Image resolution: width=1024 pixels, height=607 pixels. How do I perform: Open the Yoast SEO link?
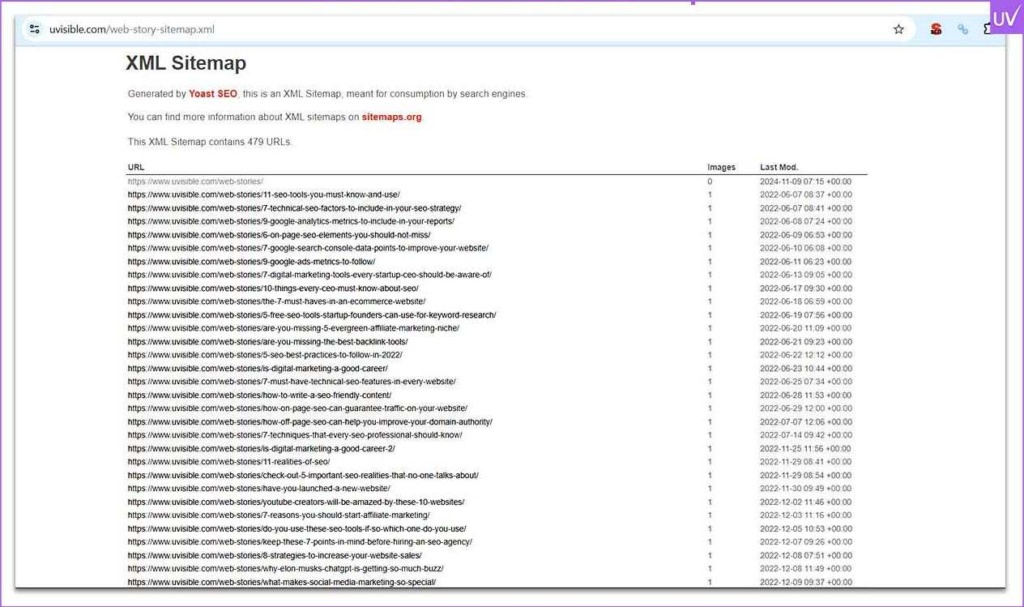[213, 94]
